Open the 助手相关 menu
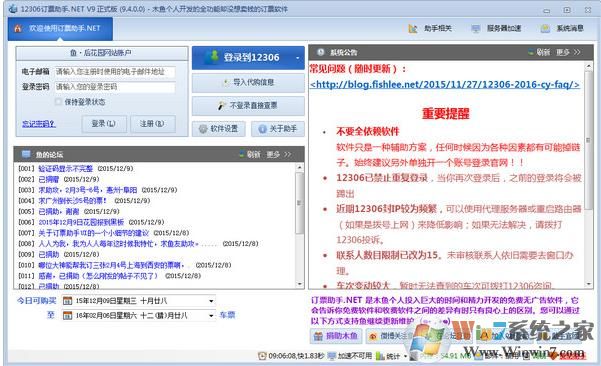The height and width of the screenshot is (366, 601). click(430, 28)
